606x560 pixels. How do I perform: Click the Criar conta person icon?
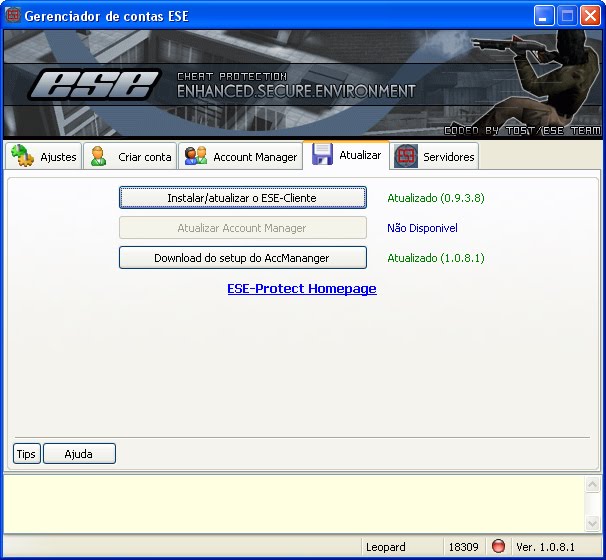tap(99, 156)
